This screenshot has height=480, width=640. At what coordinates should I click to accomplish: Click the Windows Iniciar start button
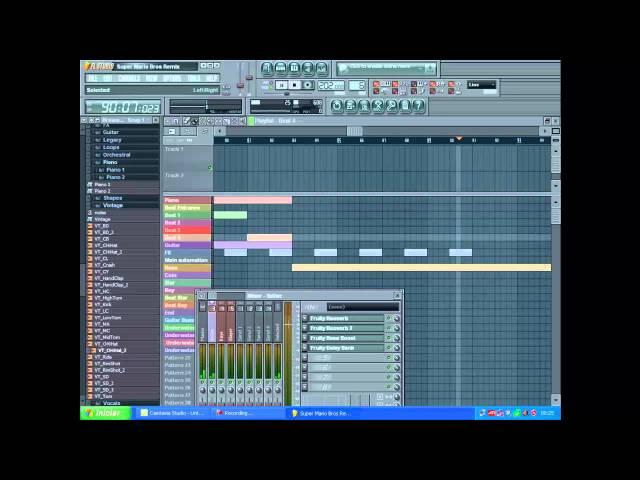tap(106, 413)
